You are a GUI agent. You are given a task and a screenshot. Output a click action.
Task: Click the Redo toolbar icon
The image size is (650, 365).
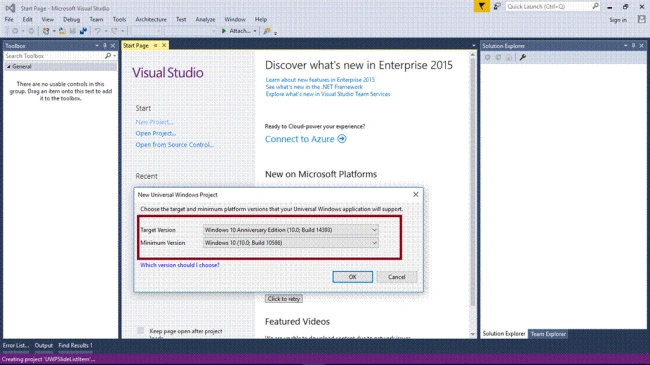tap(114, 31)
